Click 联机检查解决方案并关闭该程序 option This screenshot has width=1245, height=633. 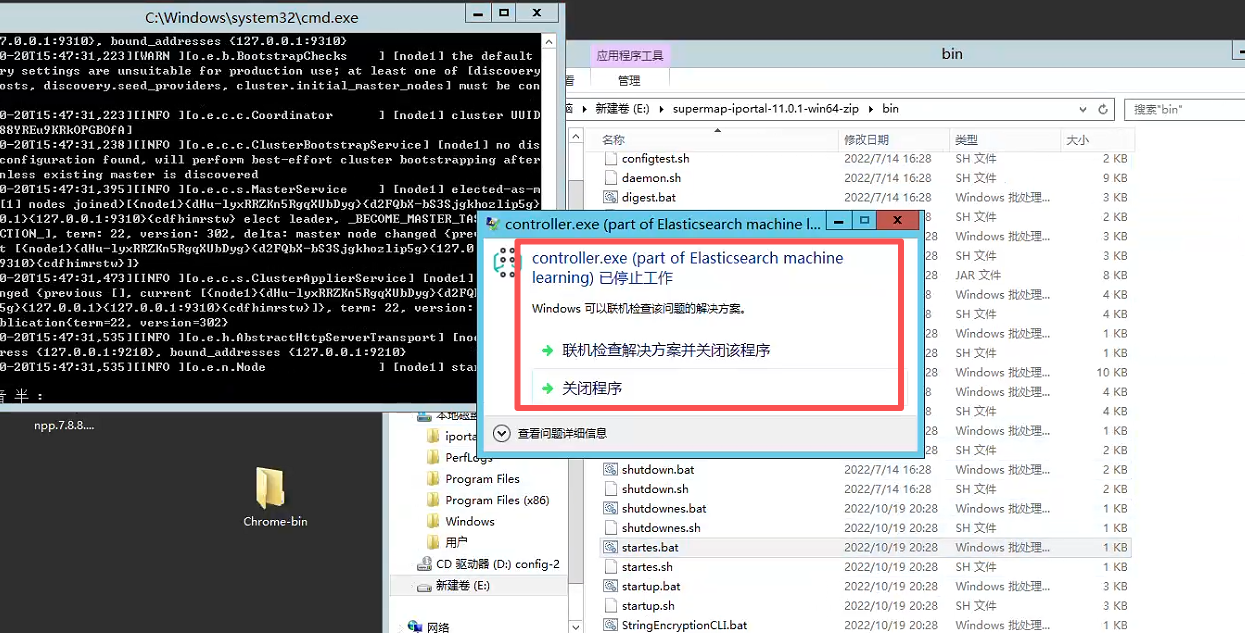666,350
